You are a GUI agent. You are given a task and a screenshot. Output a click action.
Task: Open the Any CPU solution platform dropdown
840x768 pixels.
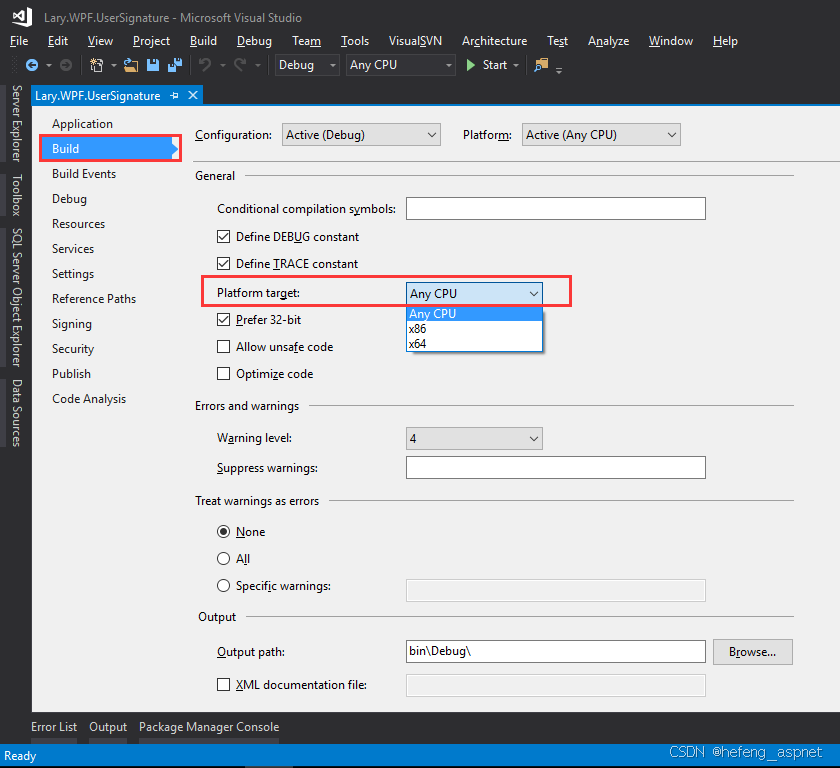(x=401, y=65)
